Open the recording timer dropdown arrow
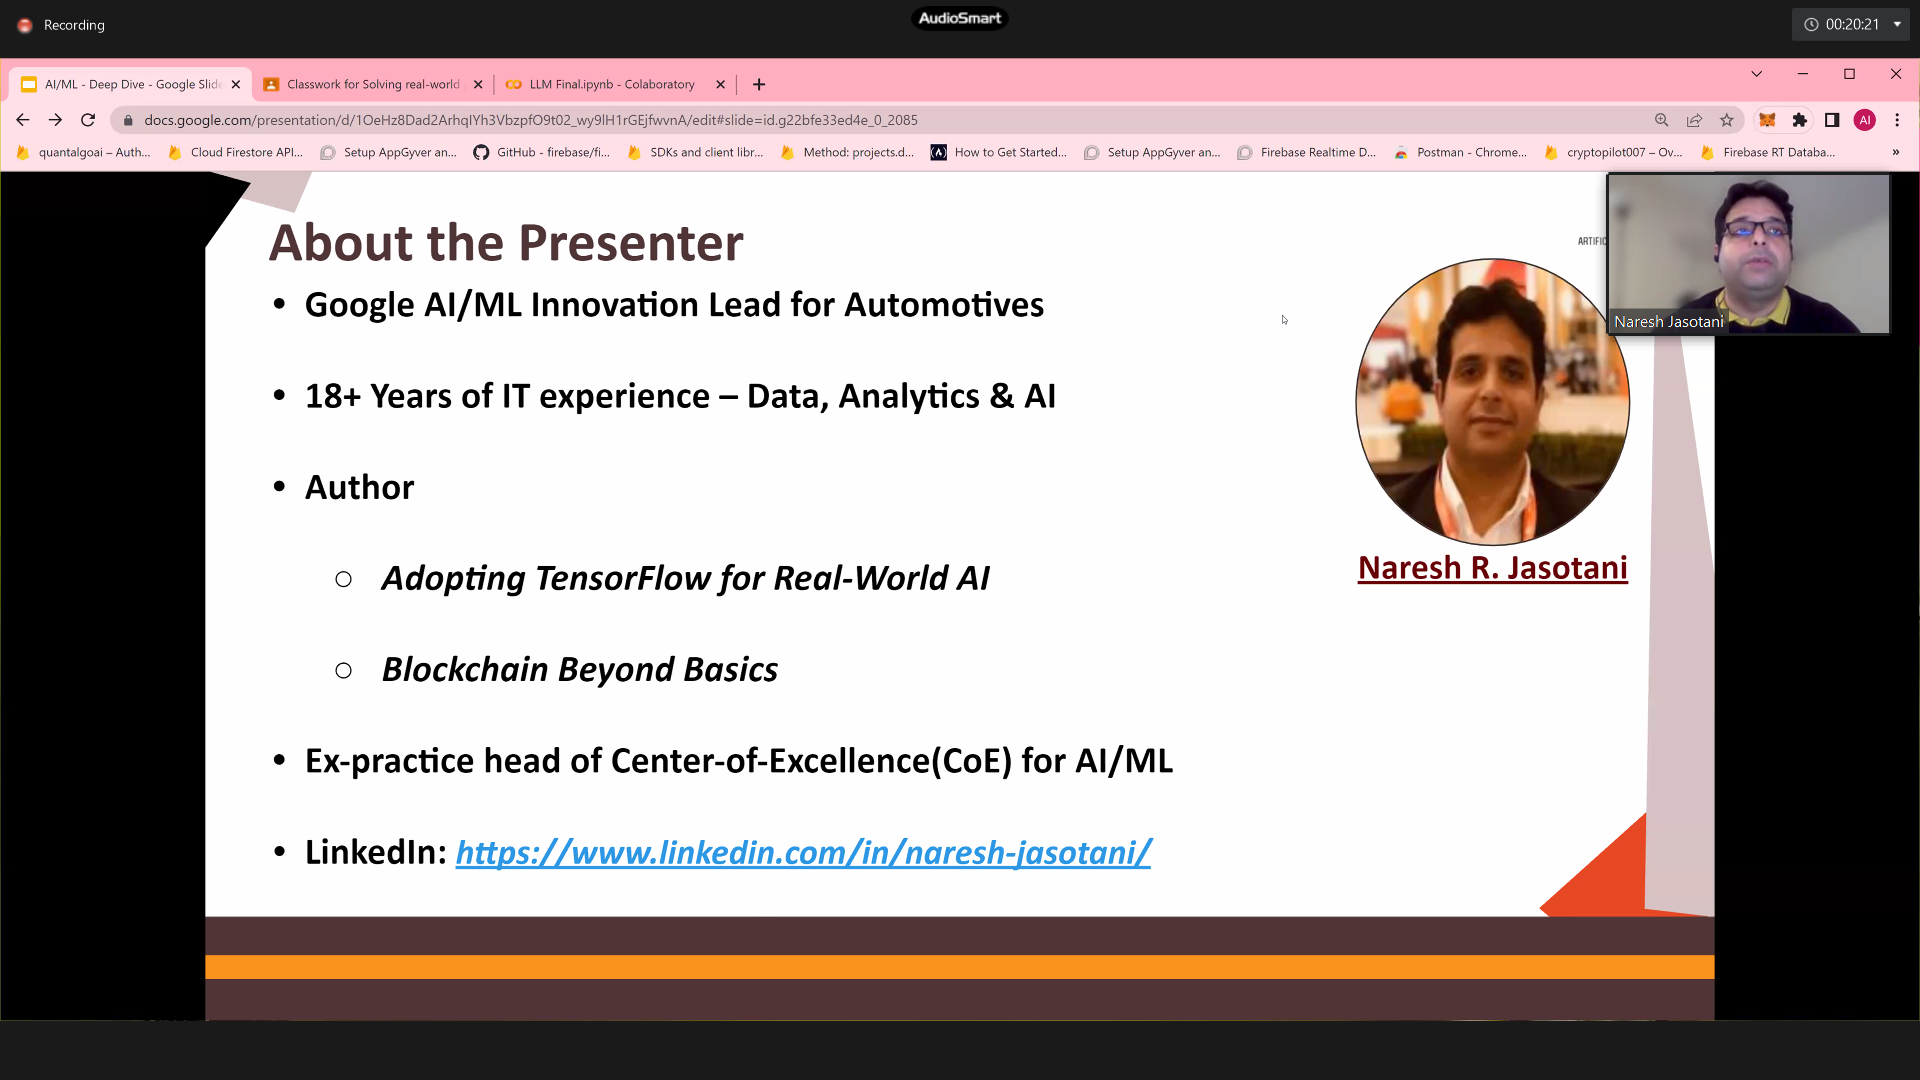The width and height of the screenshot is (1920, 1080). pyautogui.click(x=1897, y=24)
